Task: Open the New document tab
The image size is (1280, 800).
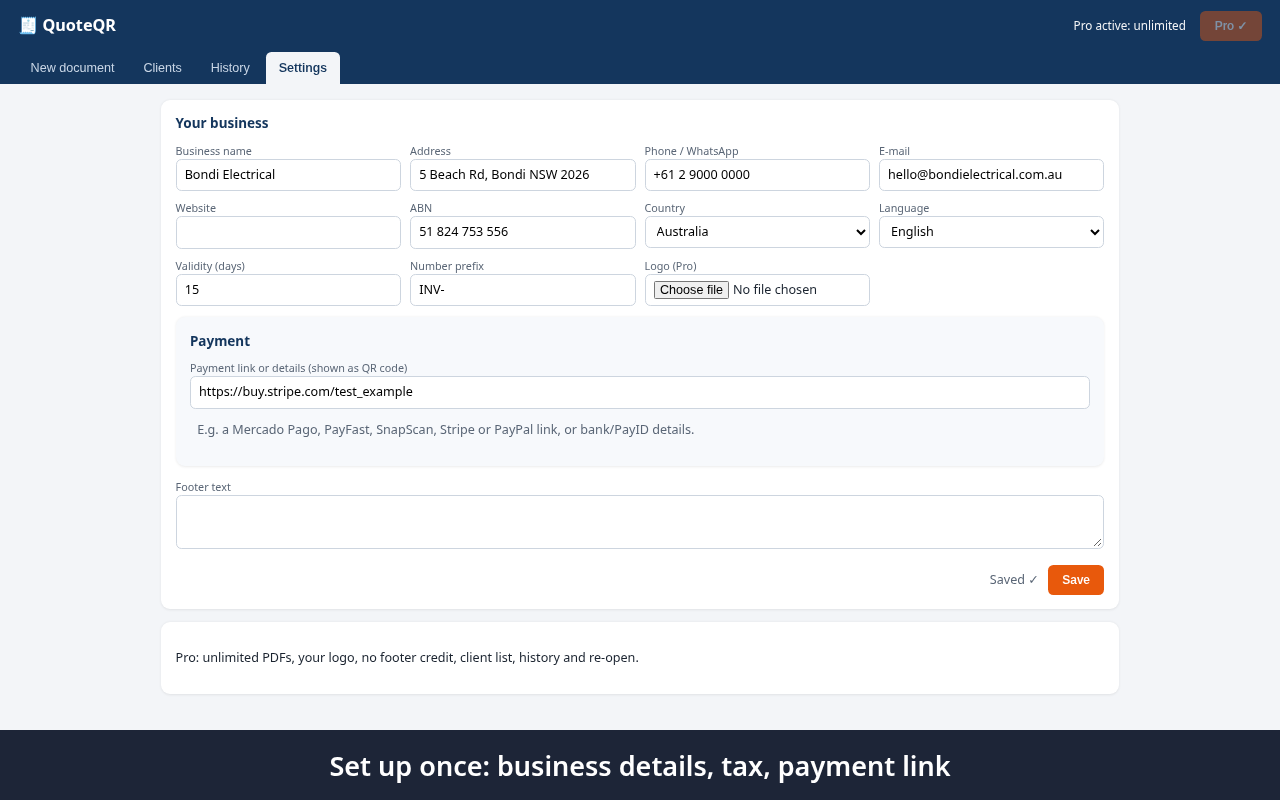Action: [72, 68]
